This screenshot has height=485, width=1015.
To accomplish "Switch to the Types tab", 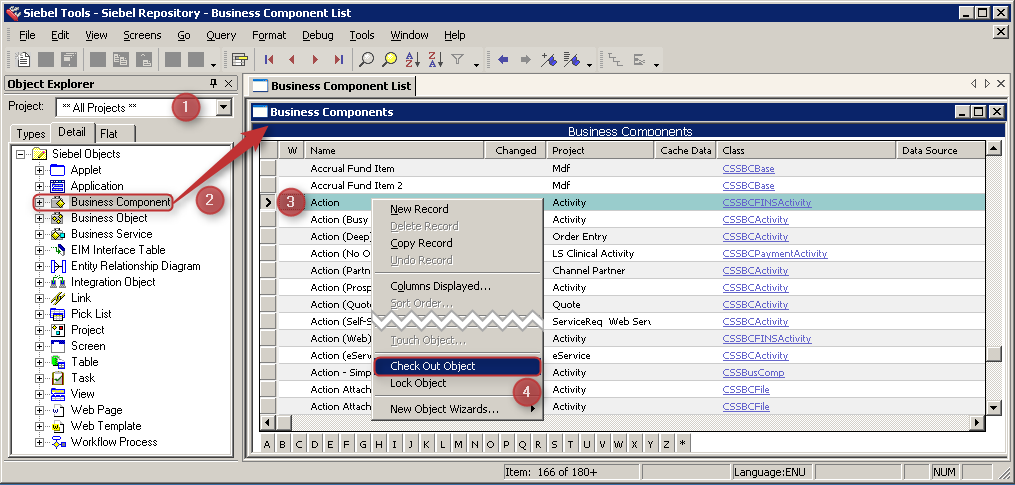I will click(31, 134).
